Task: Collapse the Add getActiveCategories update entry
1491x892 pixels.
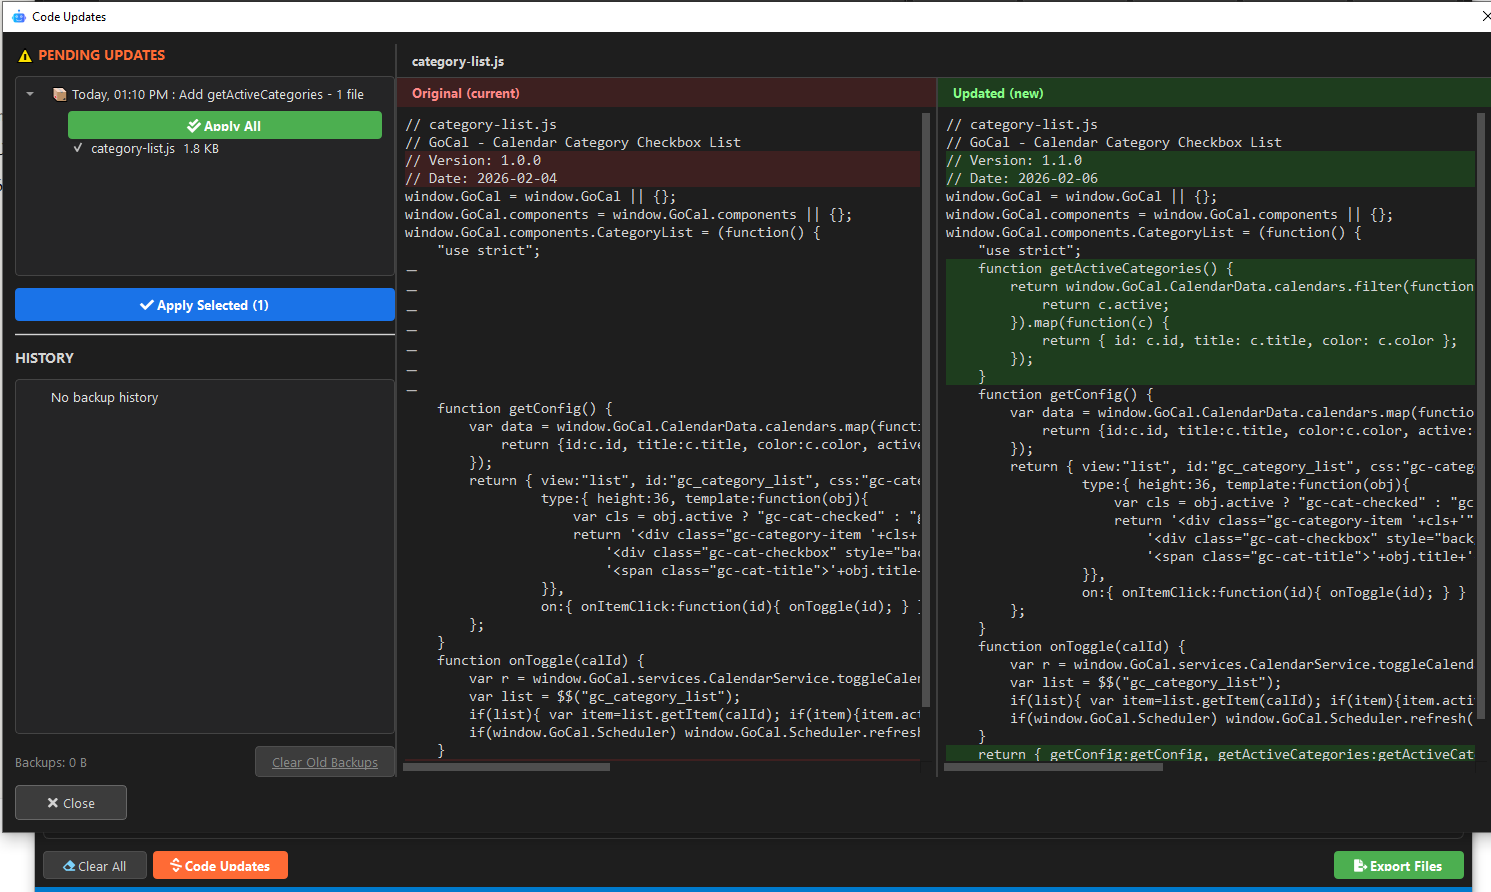Action: 31,93
